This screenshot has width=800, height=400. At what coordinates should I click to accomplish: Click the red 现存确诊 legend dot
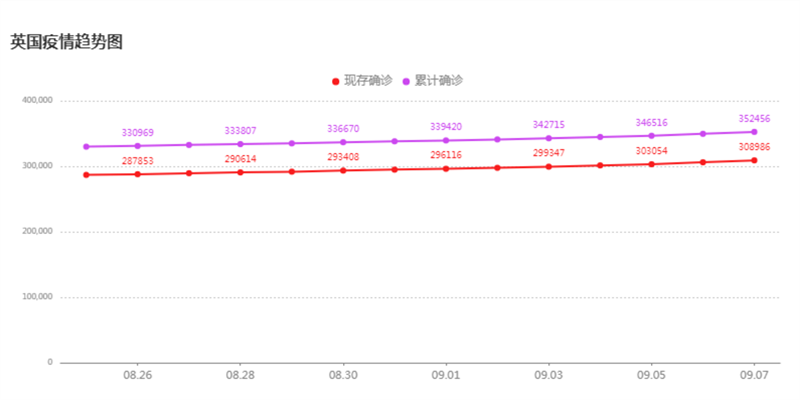pyautogui.click(x=336, y=81)
